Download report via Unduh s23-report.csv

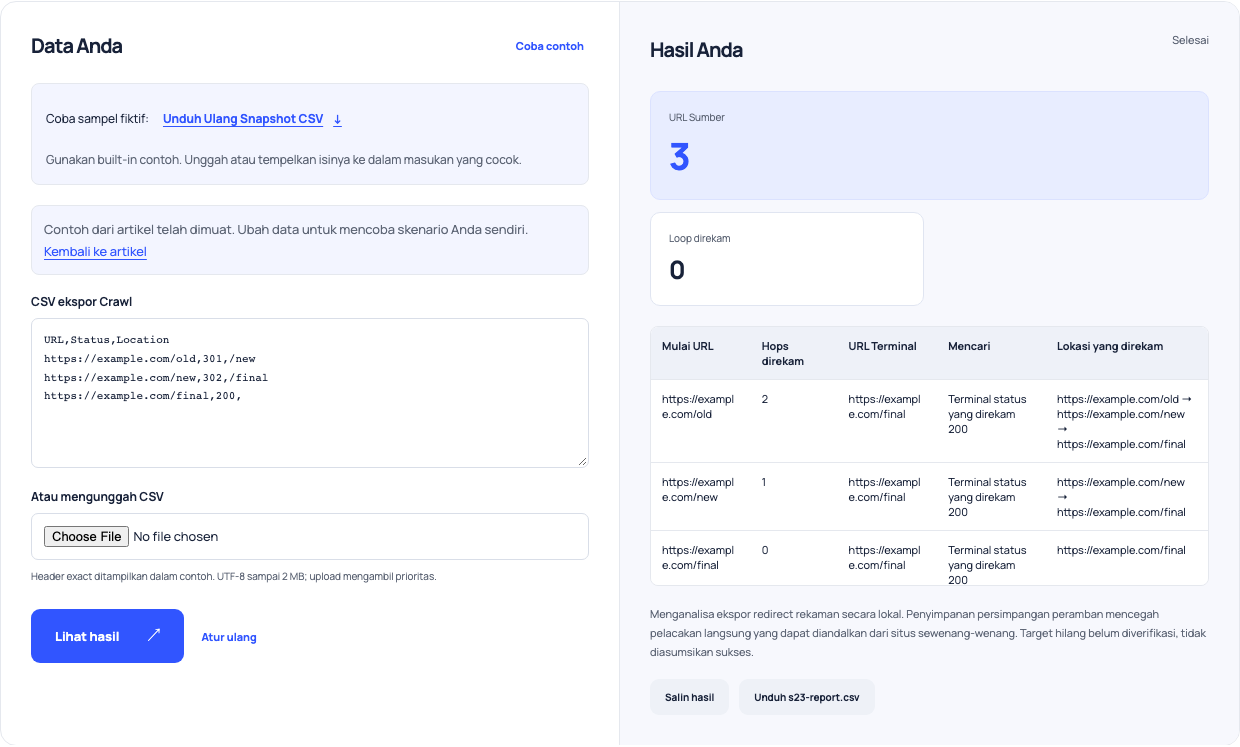[807, 697]
